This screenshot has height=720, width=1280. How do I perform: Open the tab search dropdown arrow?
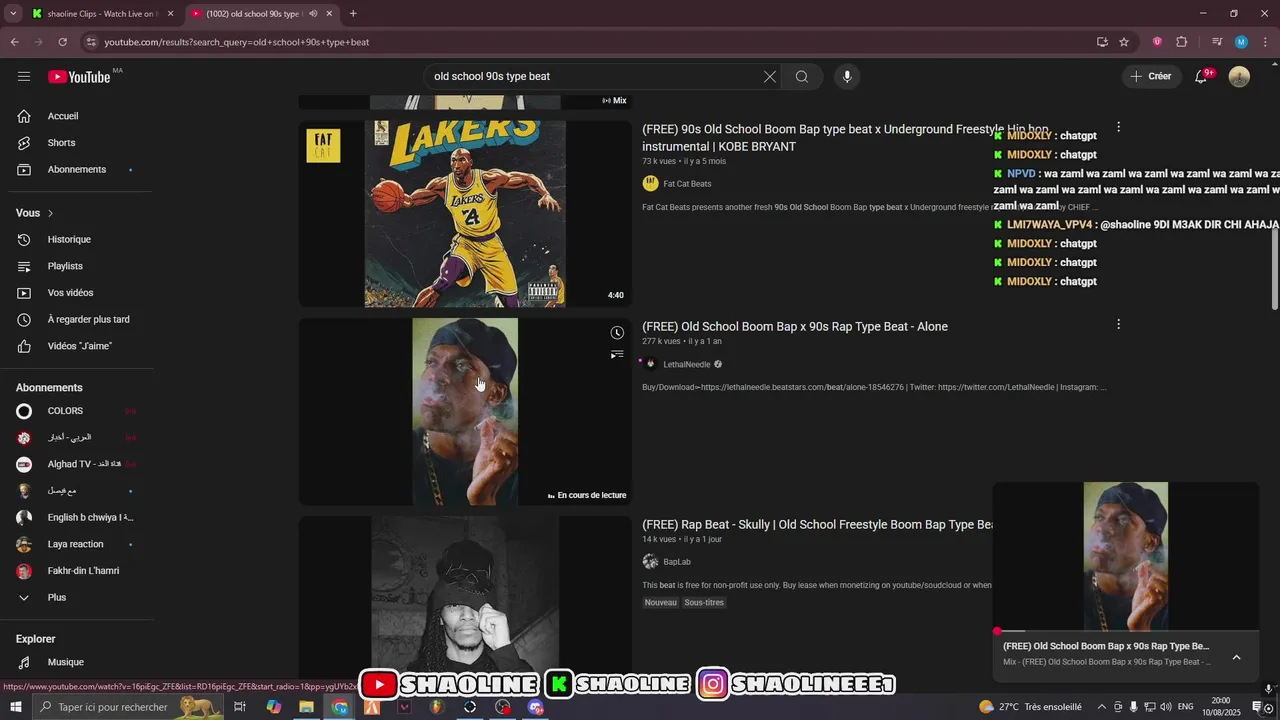pyautogui.click(x=13, y=14)
